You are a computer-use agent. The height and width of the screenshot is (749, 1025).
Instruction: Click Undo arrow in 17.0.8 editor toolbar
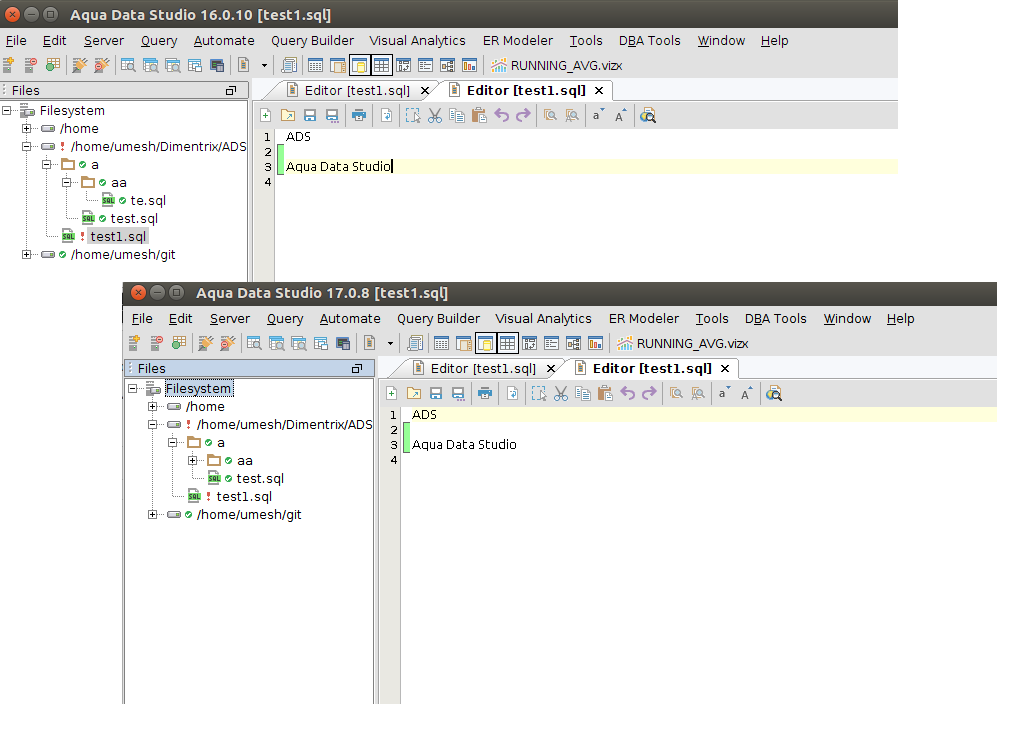click(628, 393)
